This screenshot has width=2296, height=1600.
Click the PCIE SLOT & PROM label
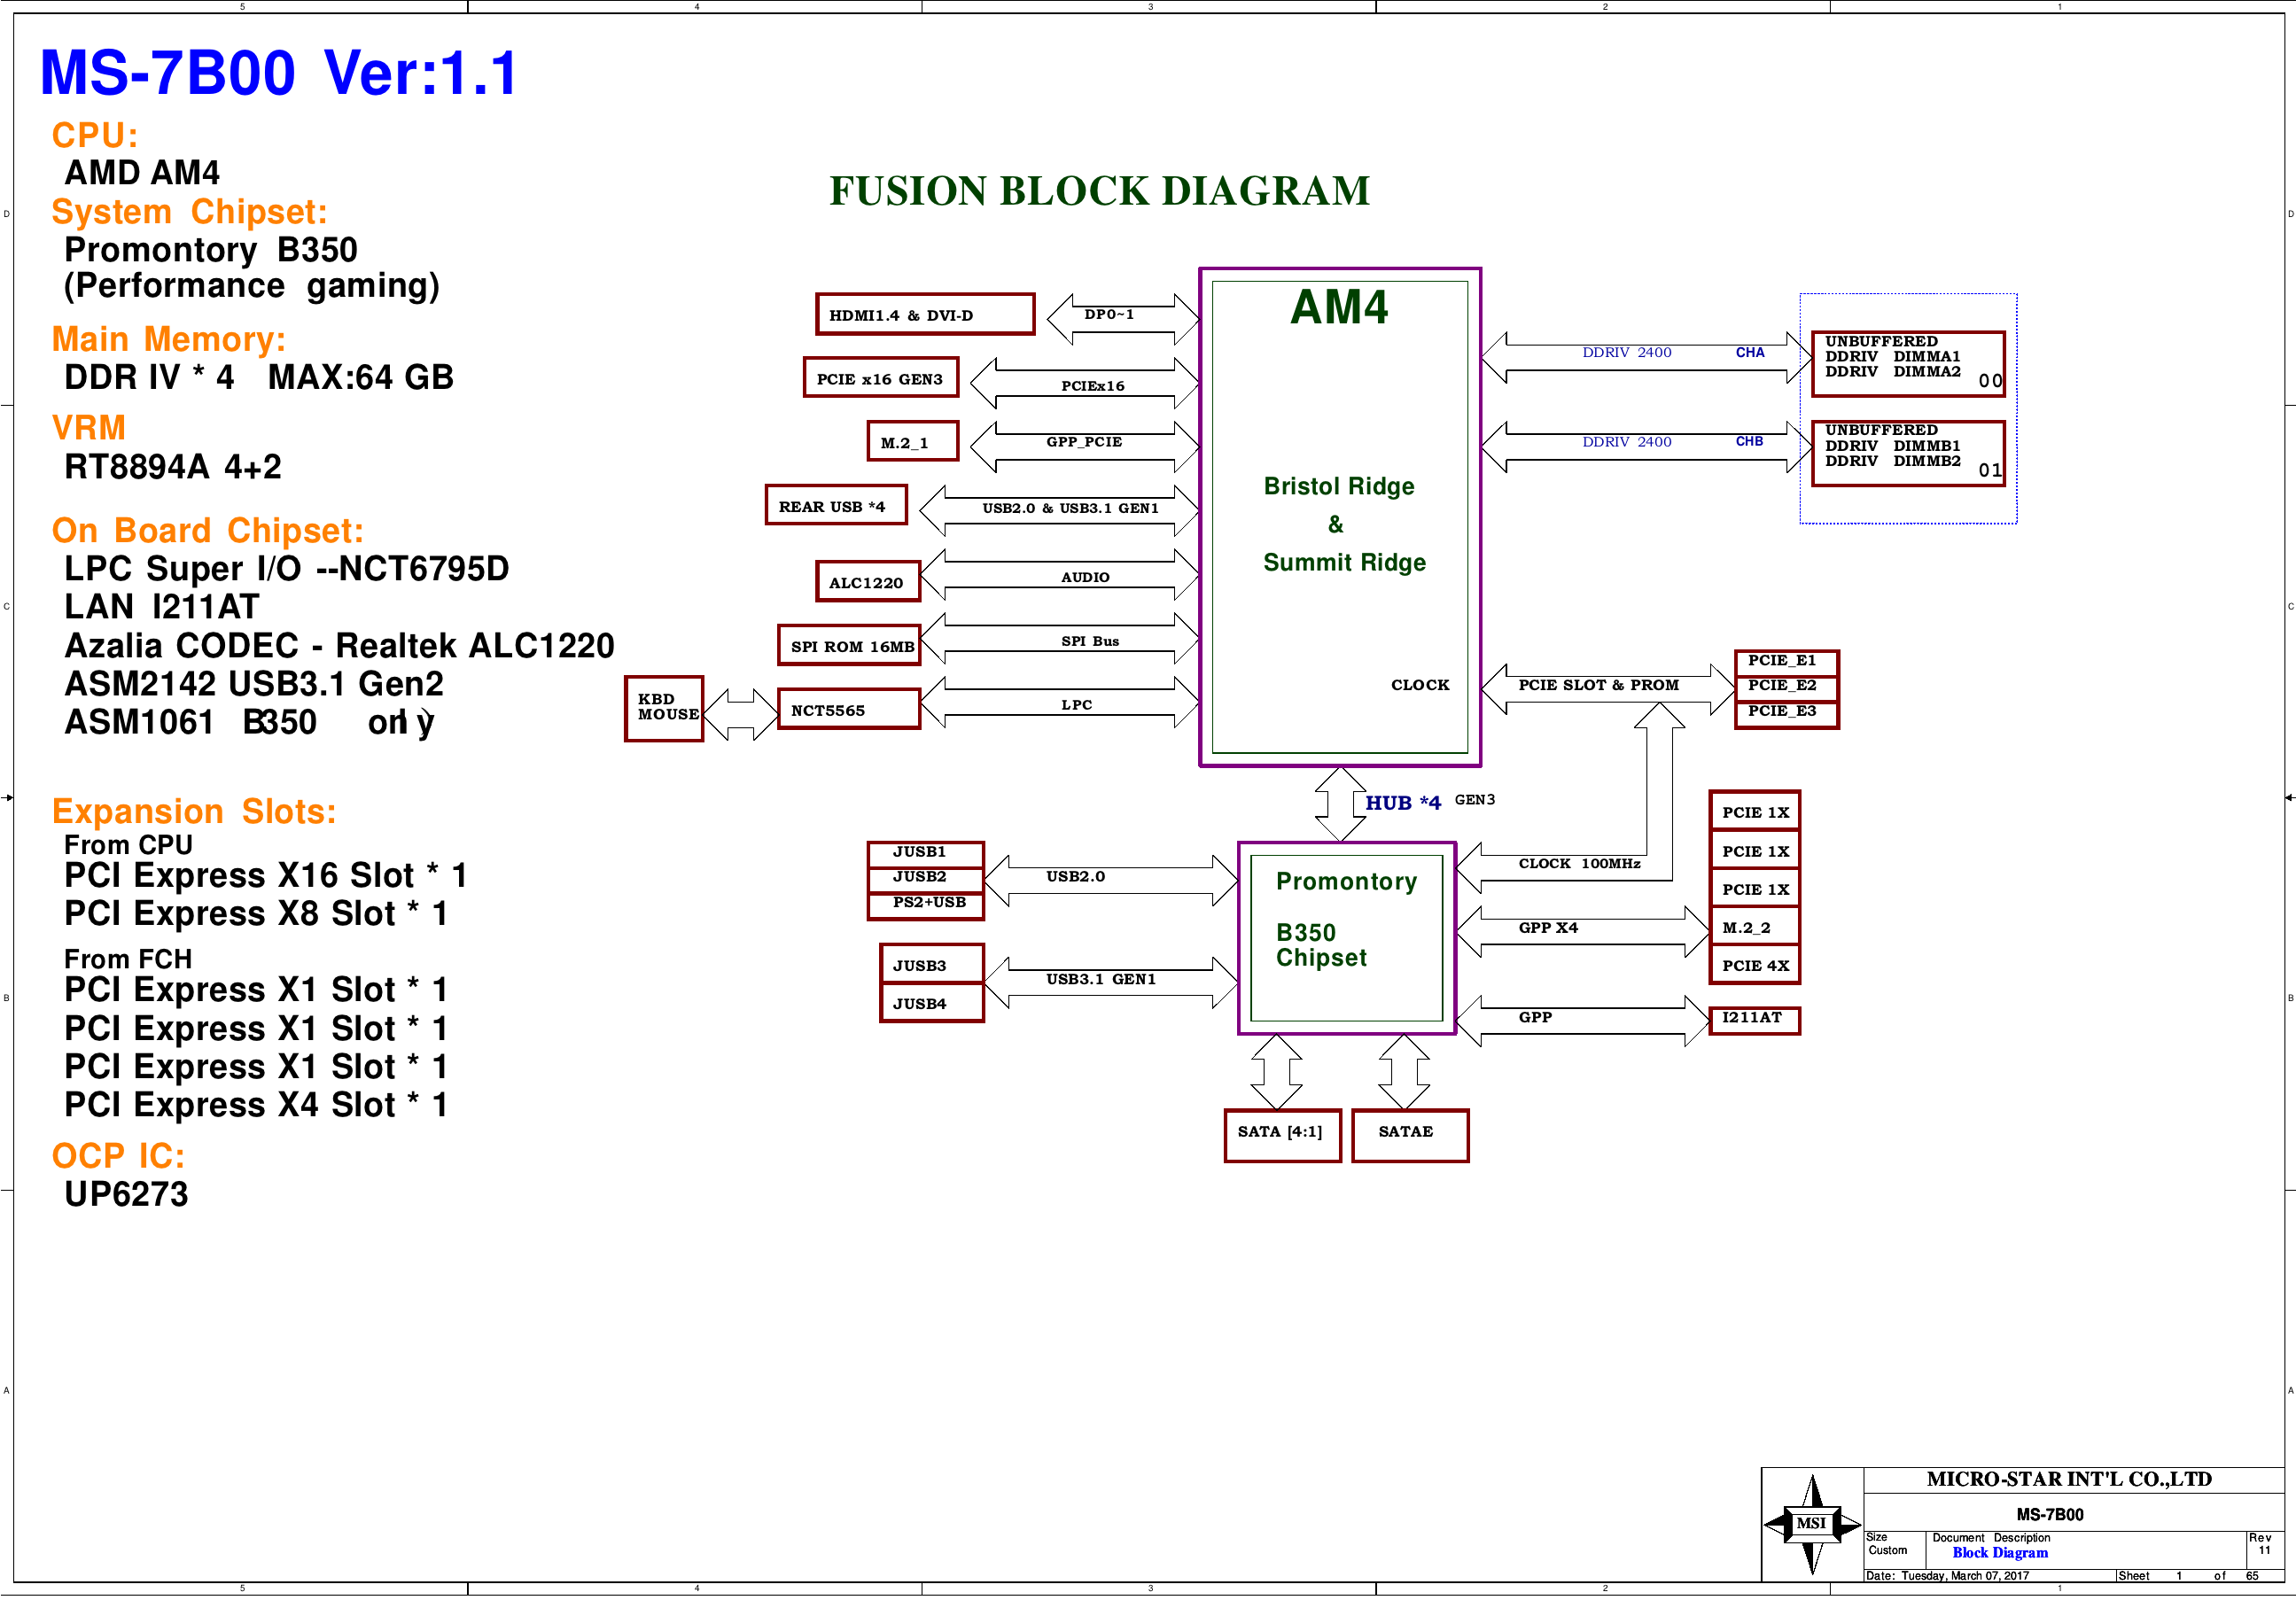tap(1598, 685)
